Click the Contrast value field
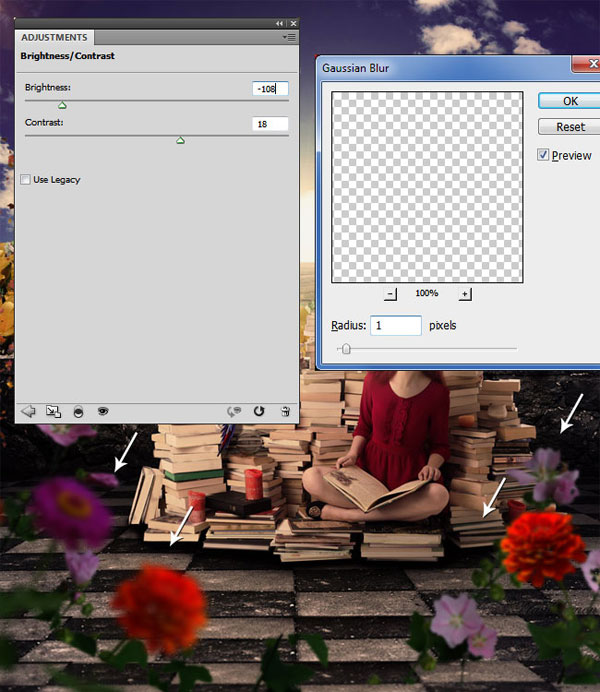The width and height of the screenshot is (600, 692). click(x=270, y=124)
